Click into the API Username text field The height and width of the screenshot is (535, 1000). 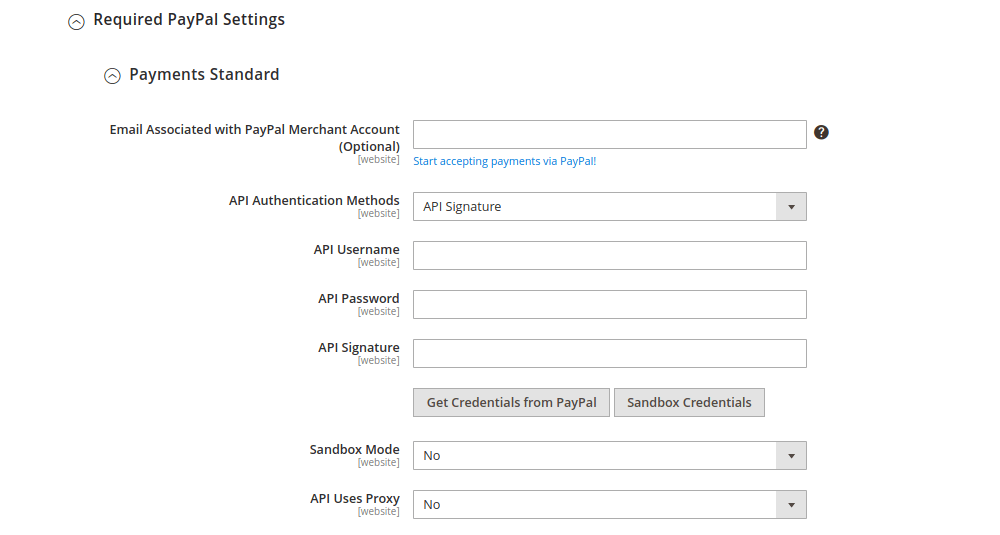pos(609,256)
